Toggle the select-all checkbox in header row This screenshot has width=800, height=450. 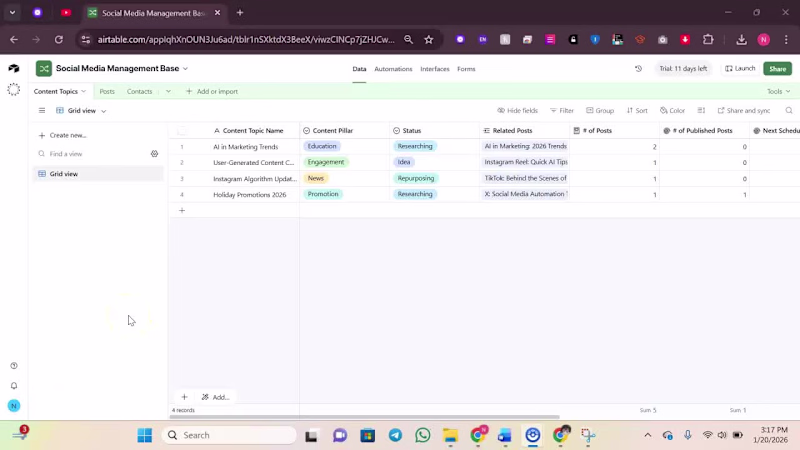[182, 131]
